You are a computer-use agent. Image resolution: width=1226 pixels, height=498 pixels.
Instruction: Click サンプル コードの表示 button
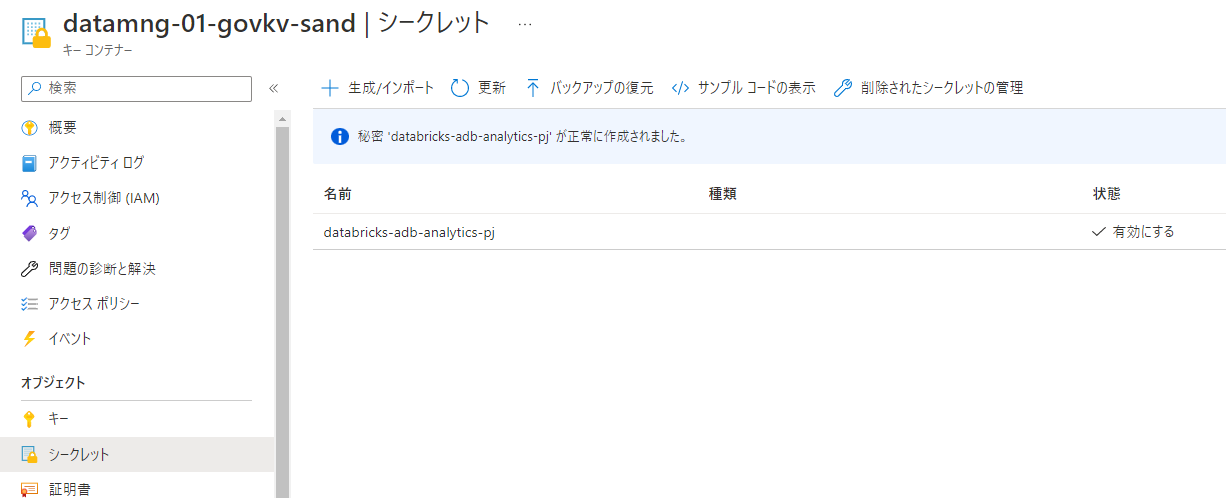[744, 88]
